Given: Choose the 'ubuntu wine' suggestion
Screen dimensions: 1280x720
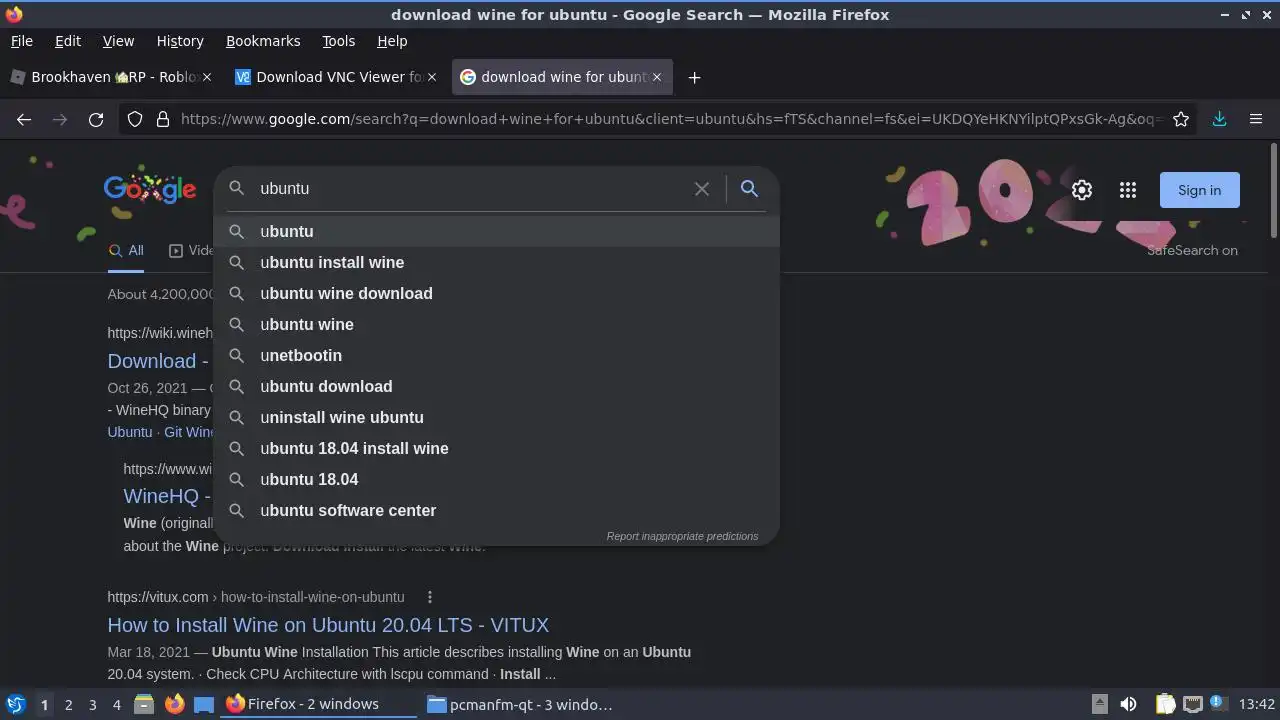Looking at the screenshot, I should pos(496,324).
